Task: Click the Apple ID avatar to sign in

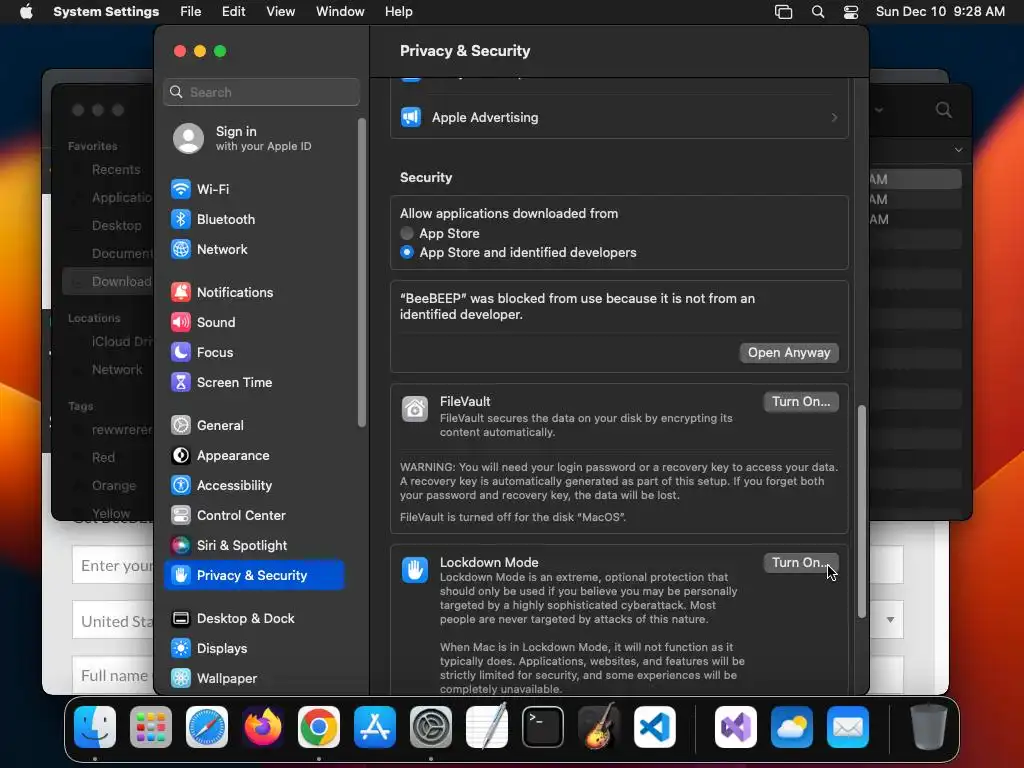Action: pos(188,138)
